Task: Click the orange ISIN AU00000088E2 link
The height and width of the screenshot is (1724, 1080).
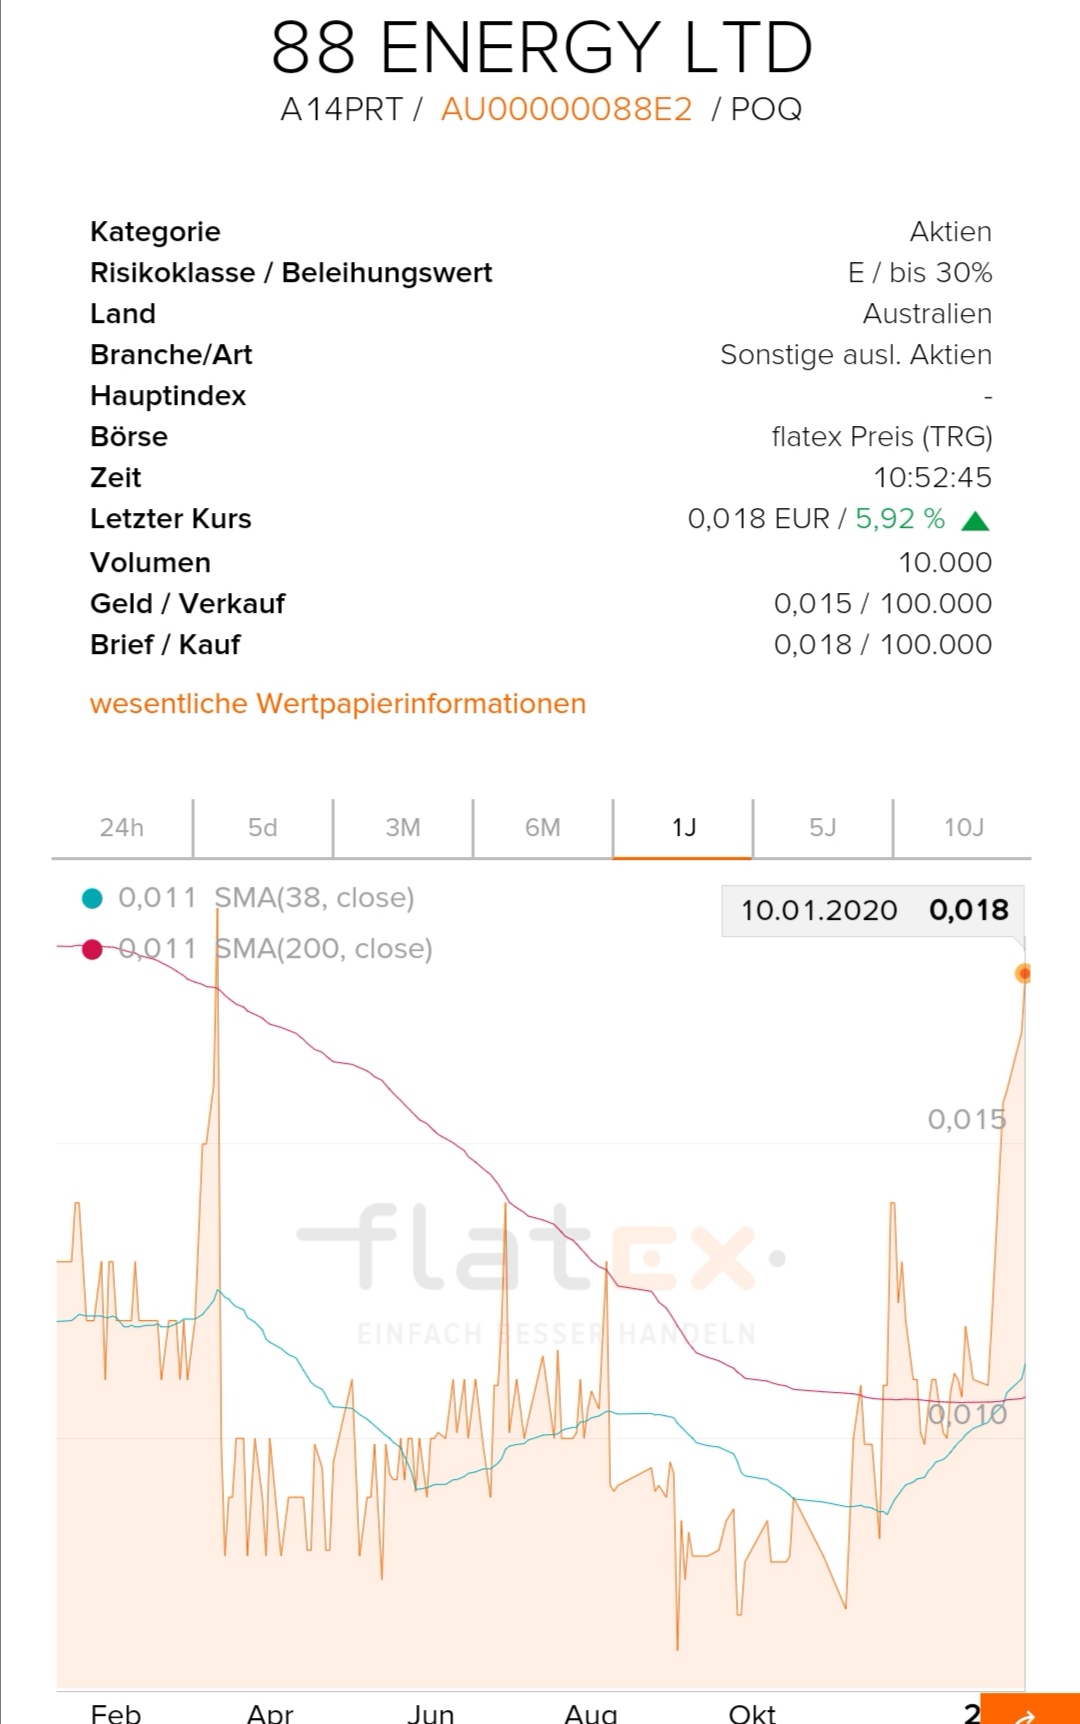Action: tap(566, 109)
